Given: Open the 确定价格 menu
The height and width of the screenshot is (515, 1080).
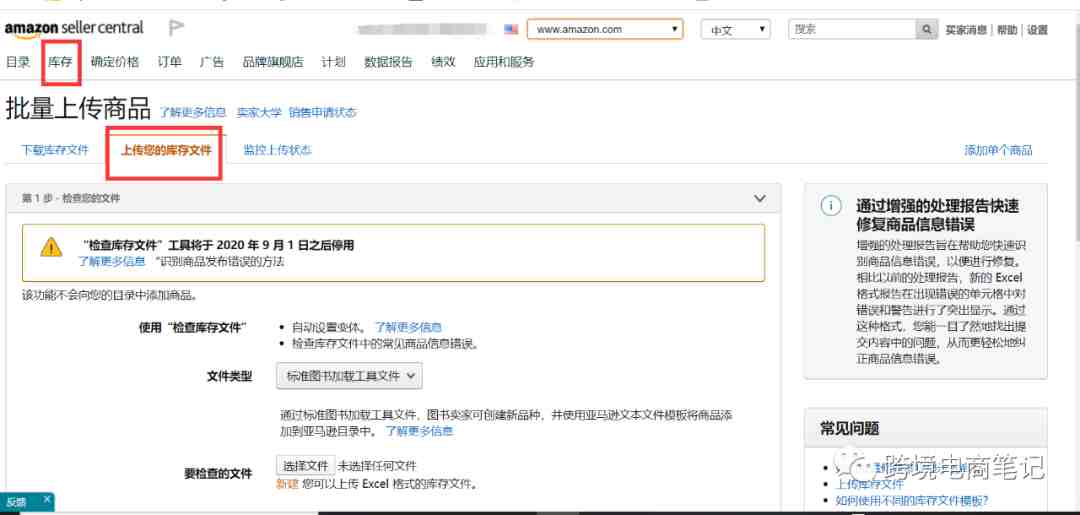Looking at the screenshot, I should point(115,62).
